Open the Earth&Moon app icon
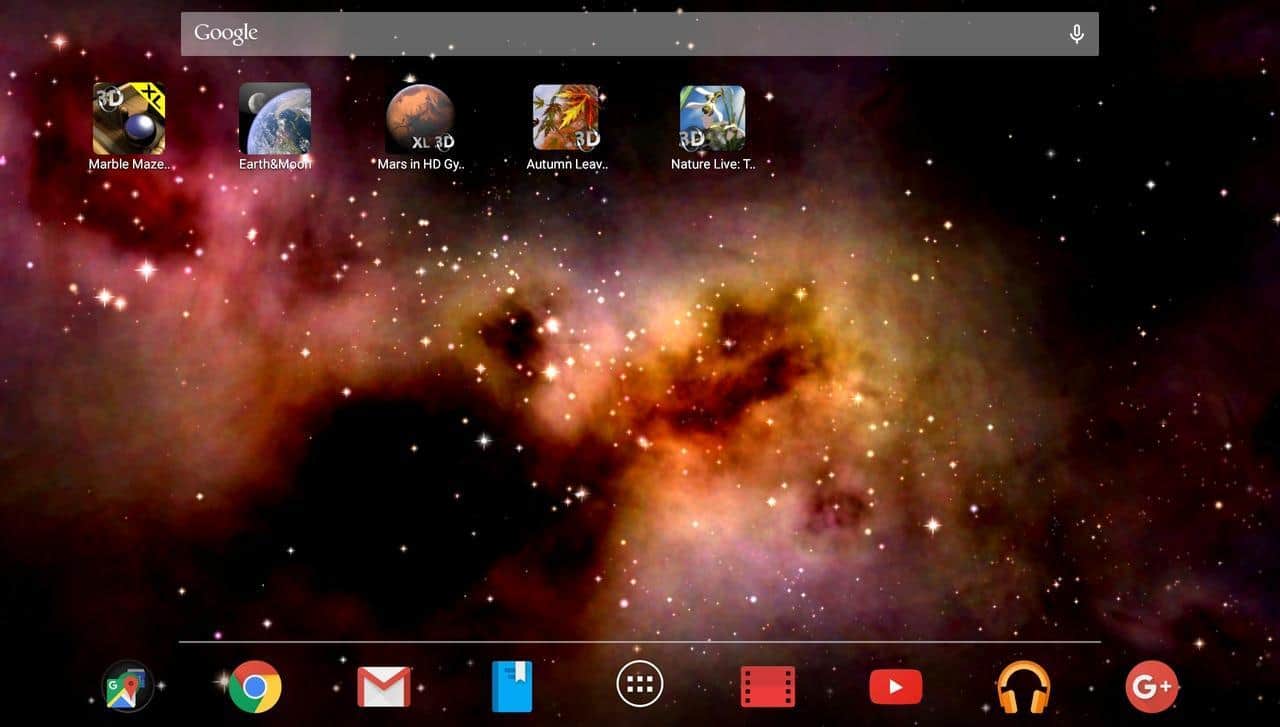 (x=275, y=118)
